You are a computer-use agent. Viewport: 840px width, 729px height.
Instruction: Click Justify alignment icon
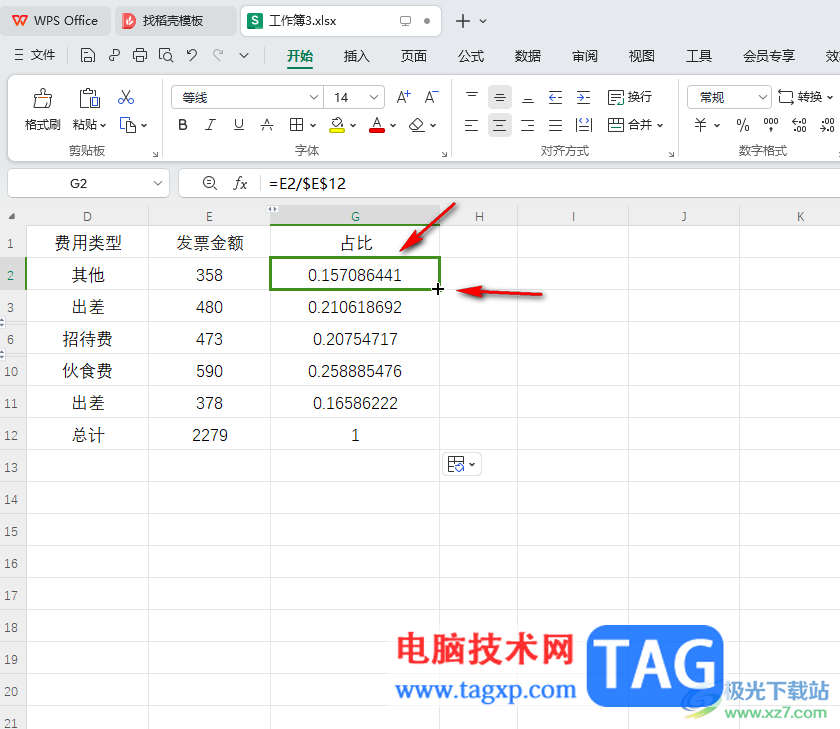(556, 125)
